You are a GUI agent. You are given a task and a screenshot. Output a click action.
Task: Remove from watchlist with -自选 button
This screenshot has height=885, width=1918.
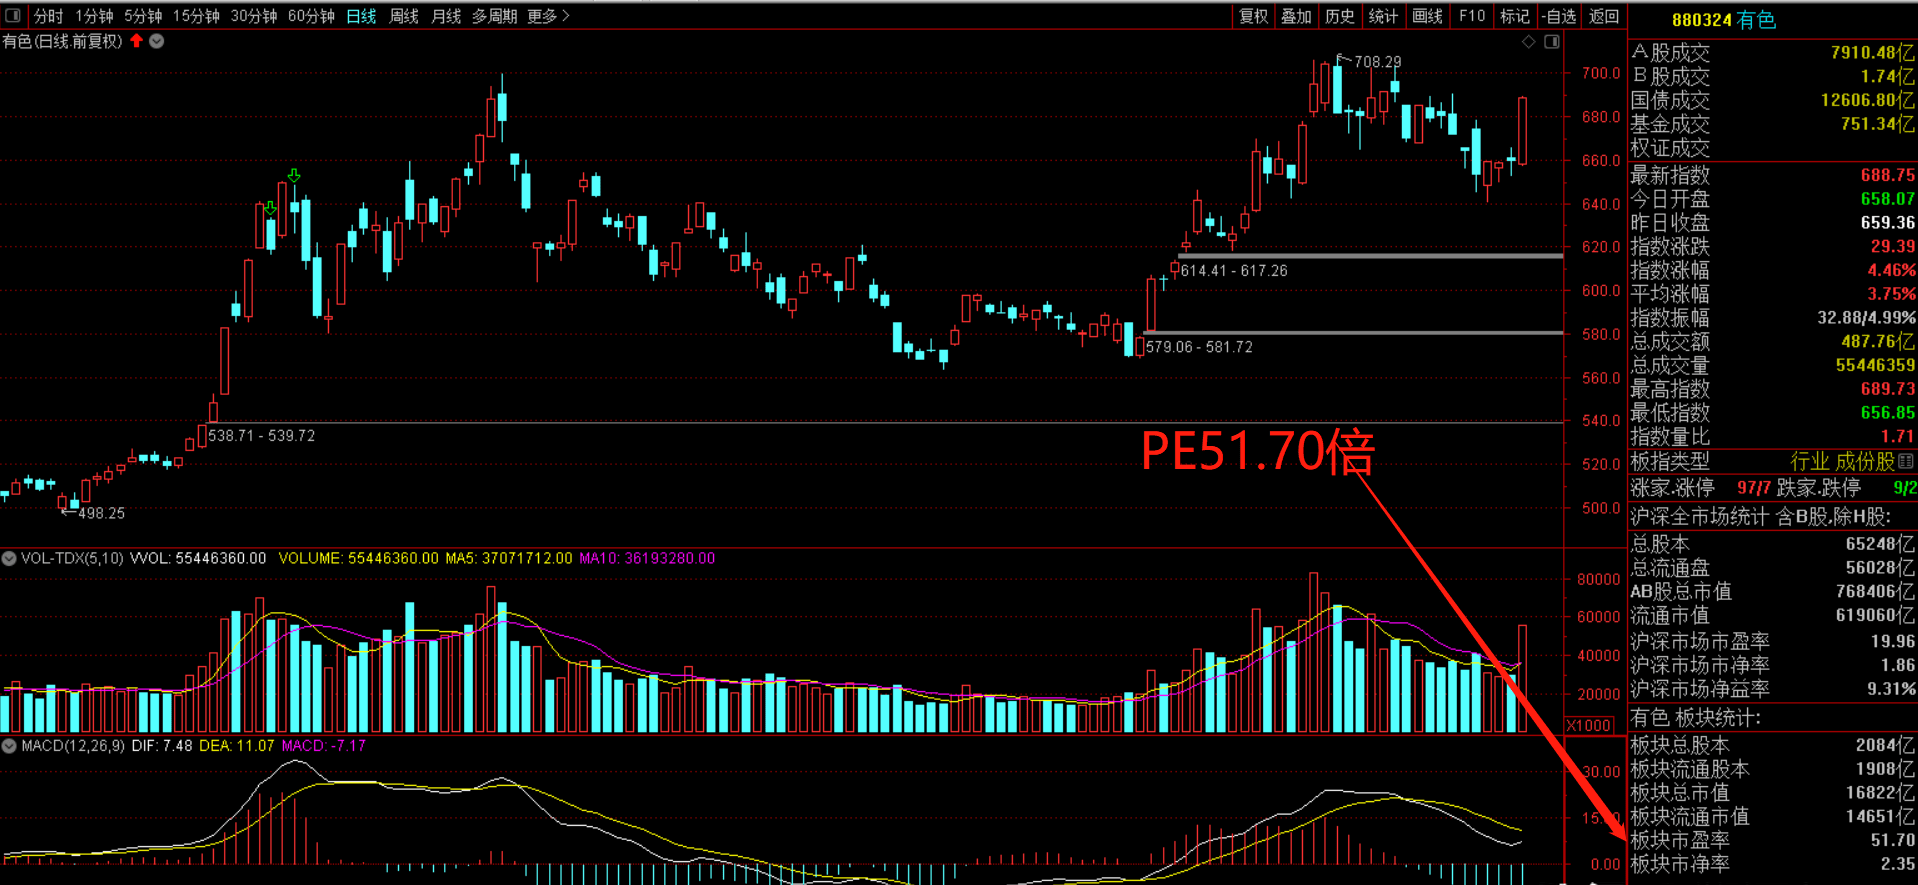click(x=1559, y=16)
